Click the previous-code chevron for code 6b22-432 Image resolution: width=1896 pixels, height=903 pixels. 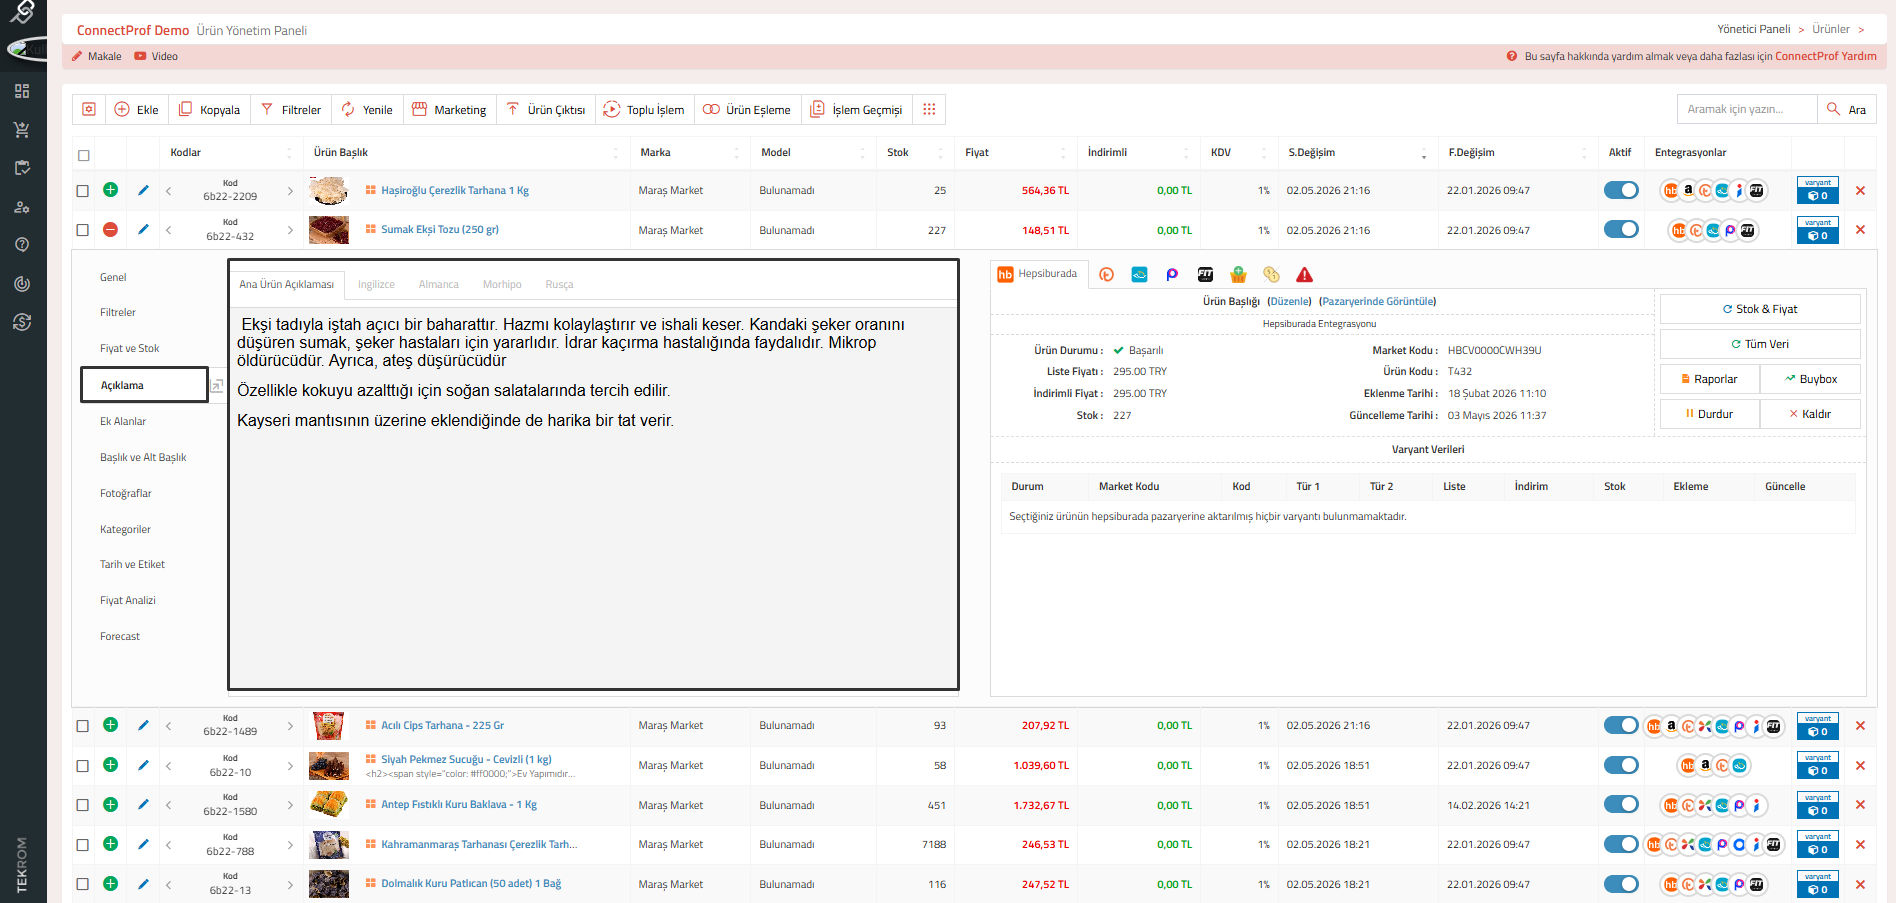(x=169, y=230)
